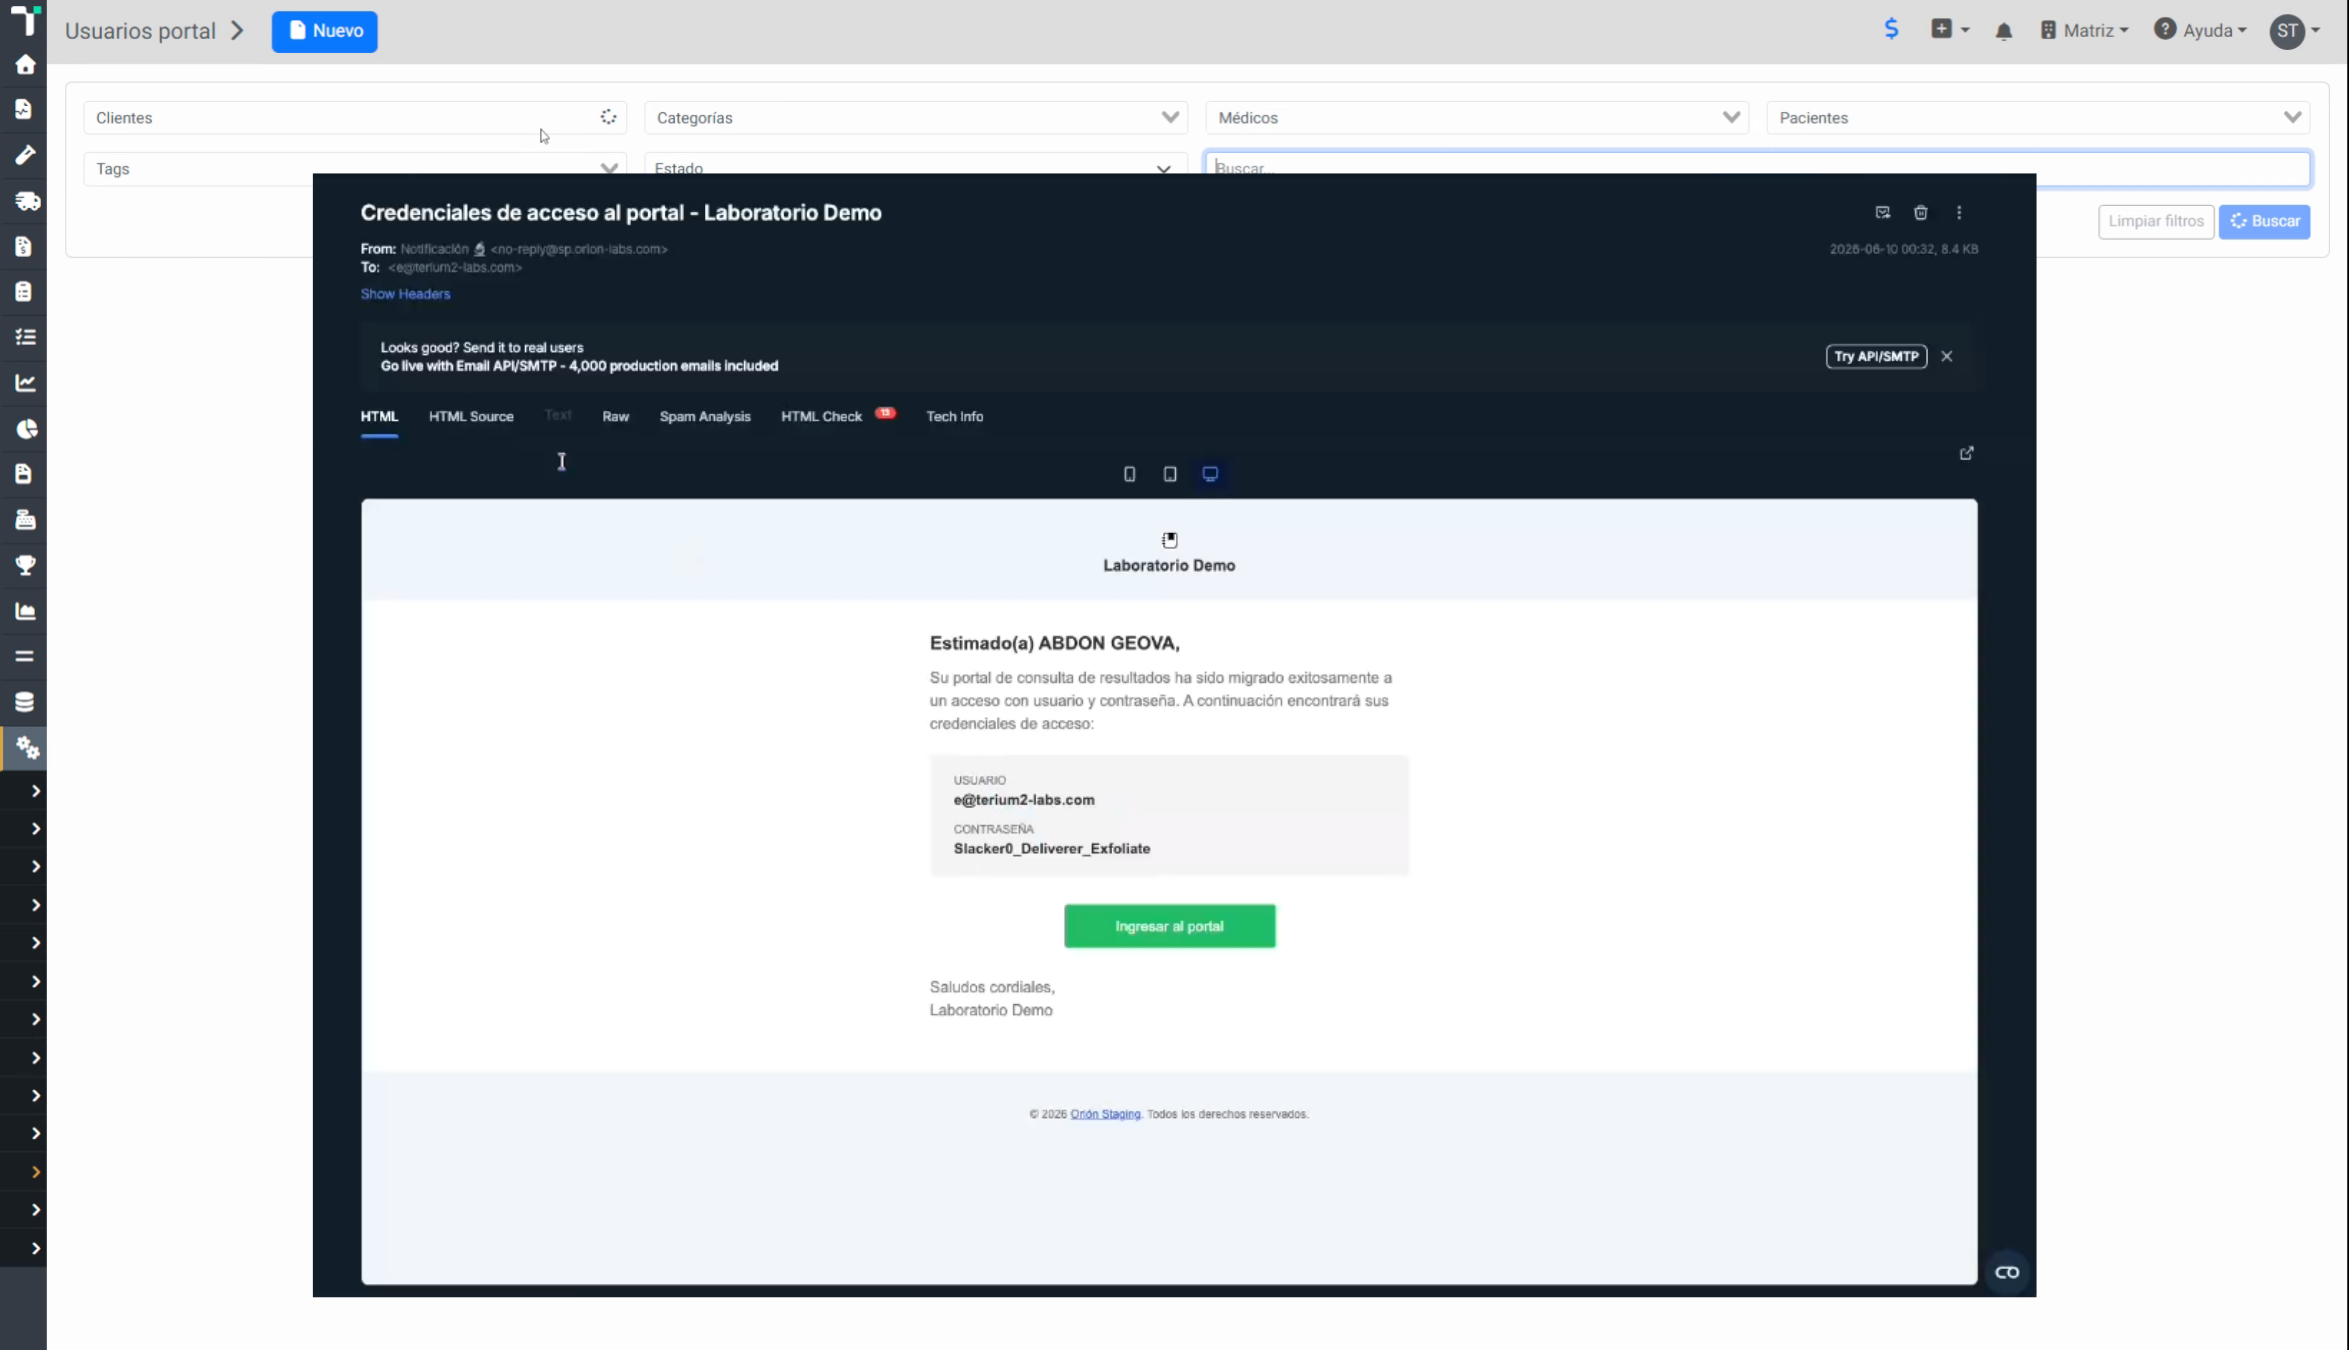Switch preview to desktop view
Image resolution: width=2349 pixels, height=1350 pixels.
click(x=1210, y=474)
